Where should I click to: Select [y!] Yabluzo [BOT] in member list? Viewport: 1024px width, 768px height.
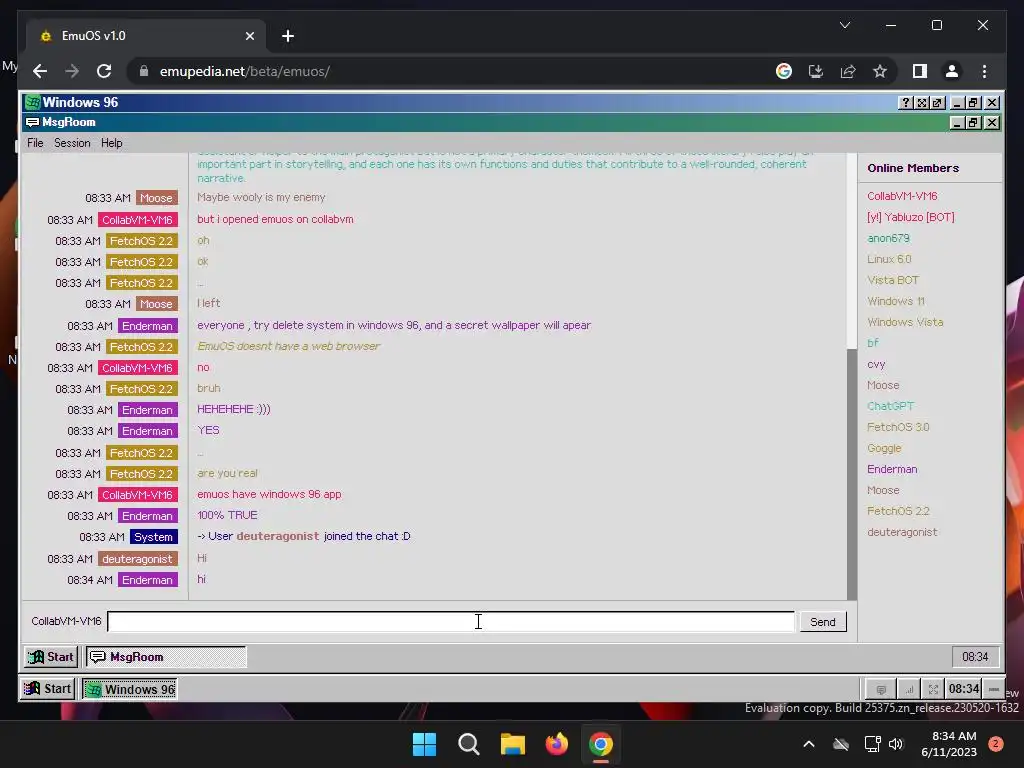pos(910,217)
